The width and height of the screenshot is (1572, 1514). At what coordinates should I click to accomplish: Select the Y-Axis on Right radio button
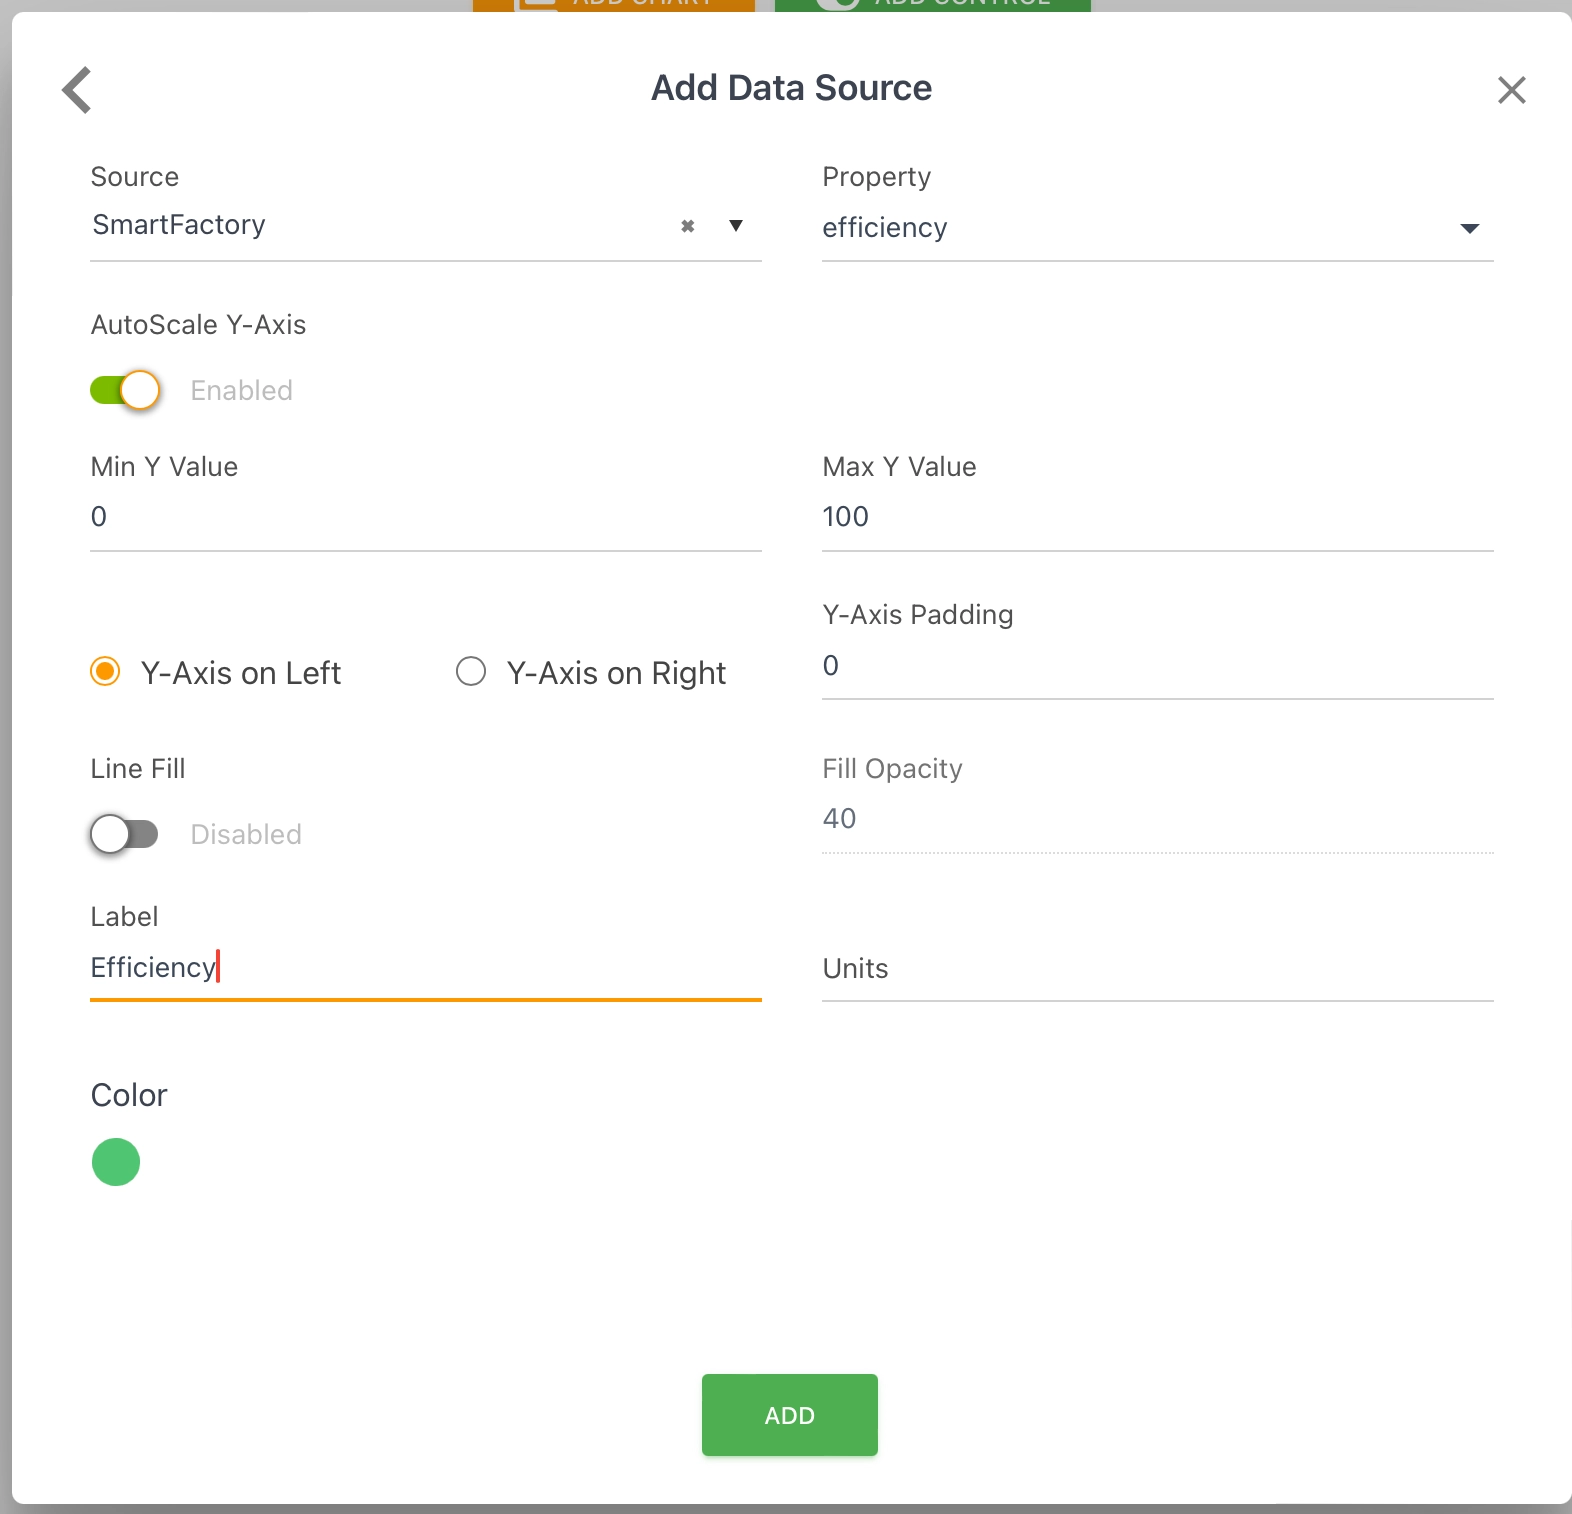[x=471, y=672]
